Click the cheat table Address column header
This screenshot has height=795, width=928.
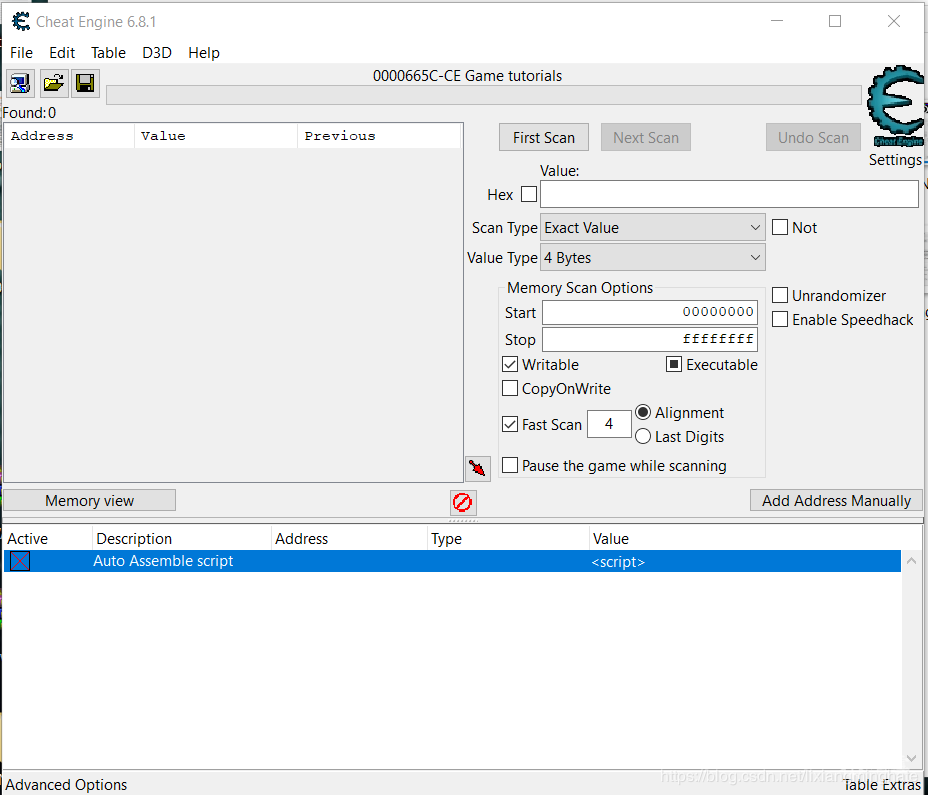349,539
